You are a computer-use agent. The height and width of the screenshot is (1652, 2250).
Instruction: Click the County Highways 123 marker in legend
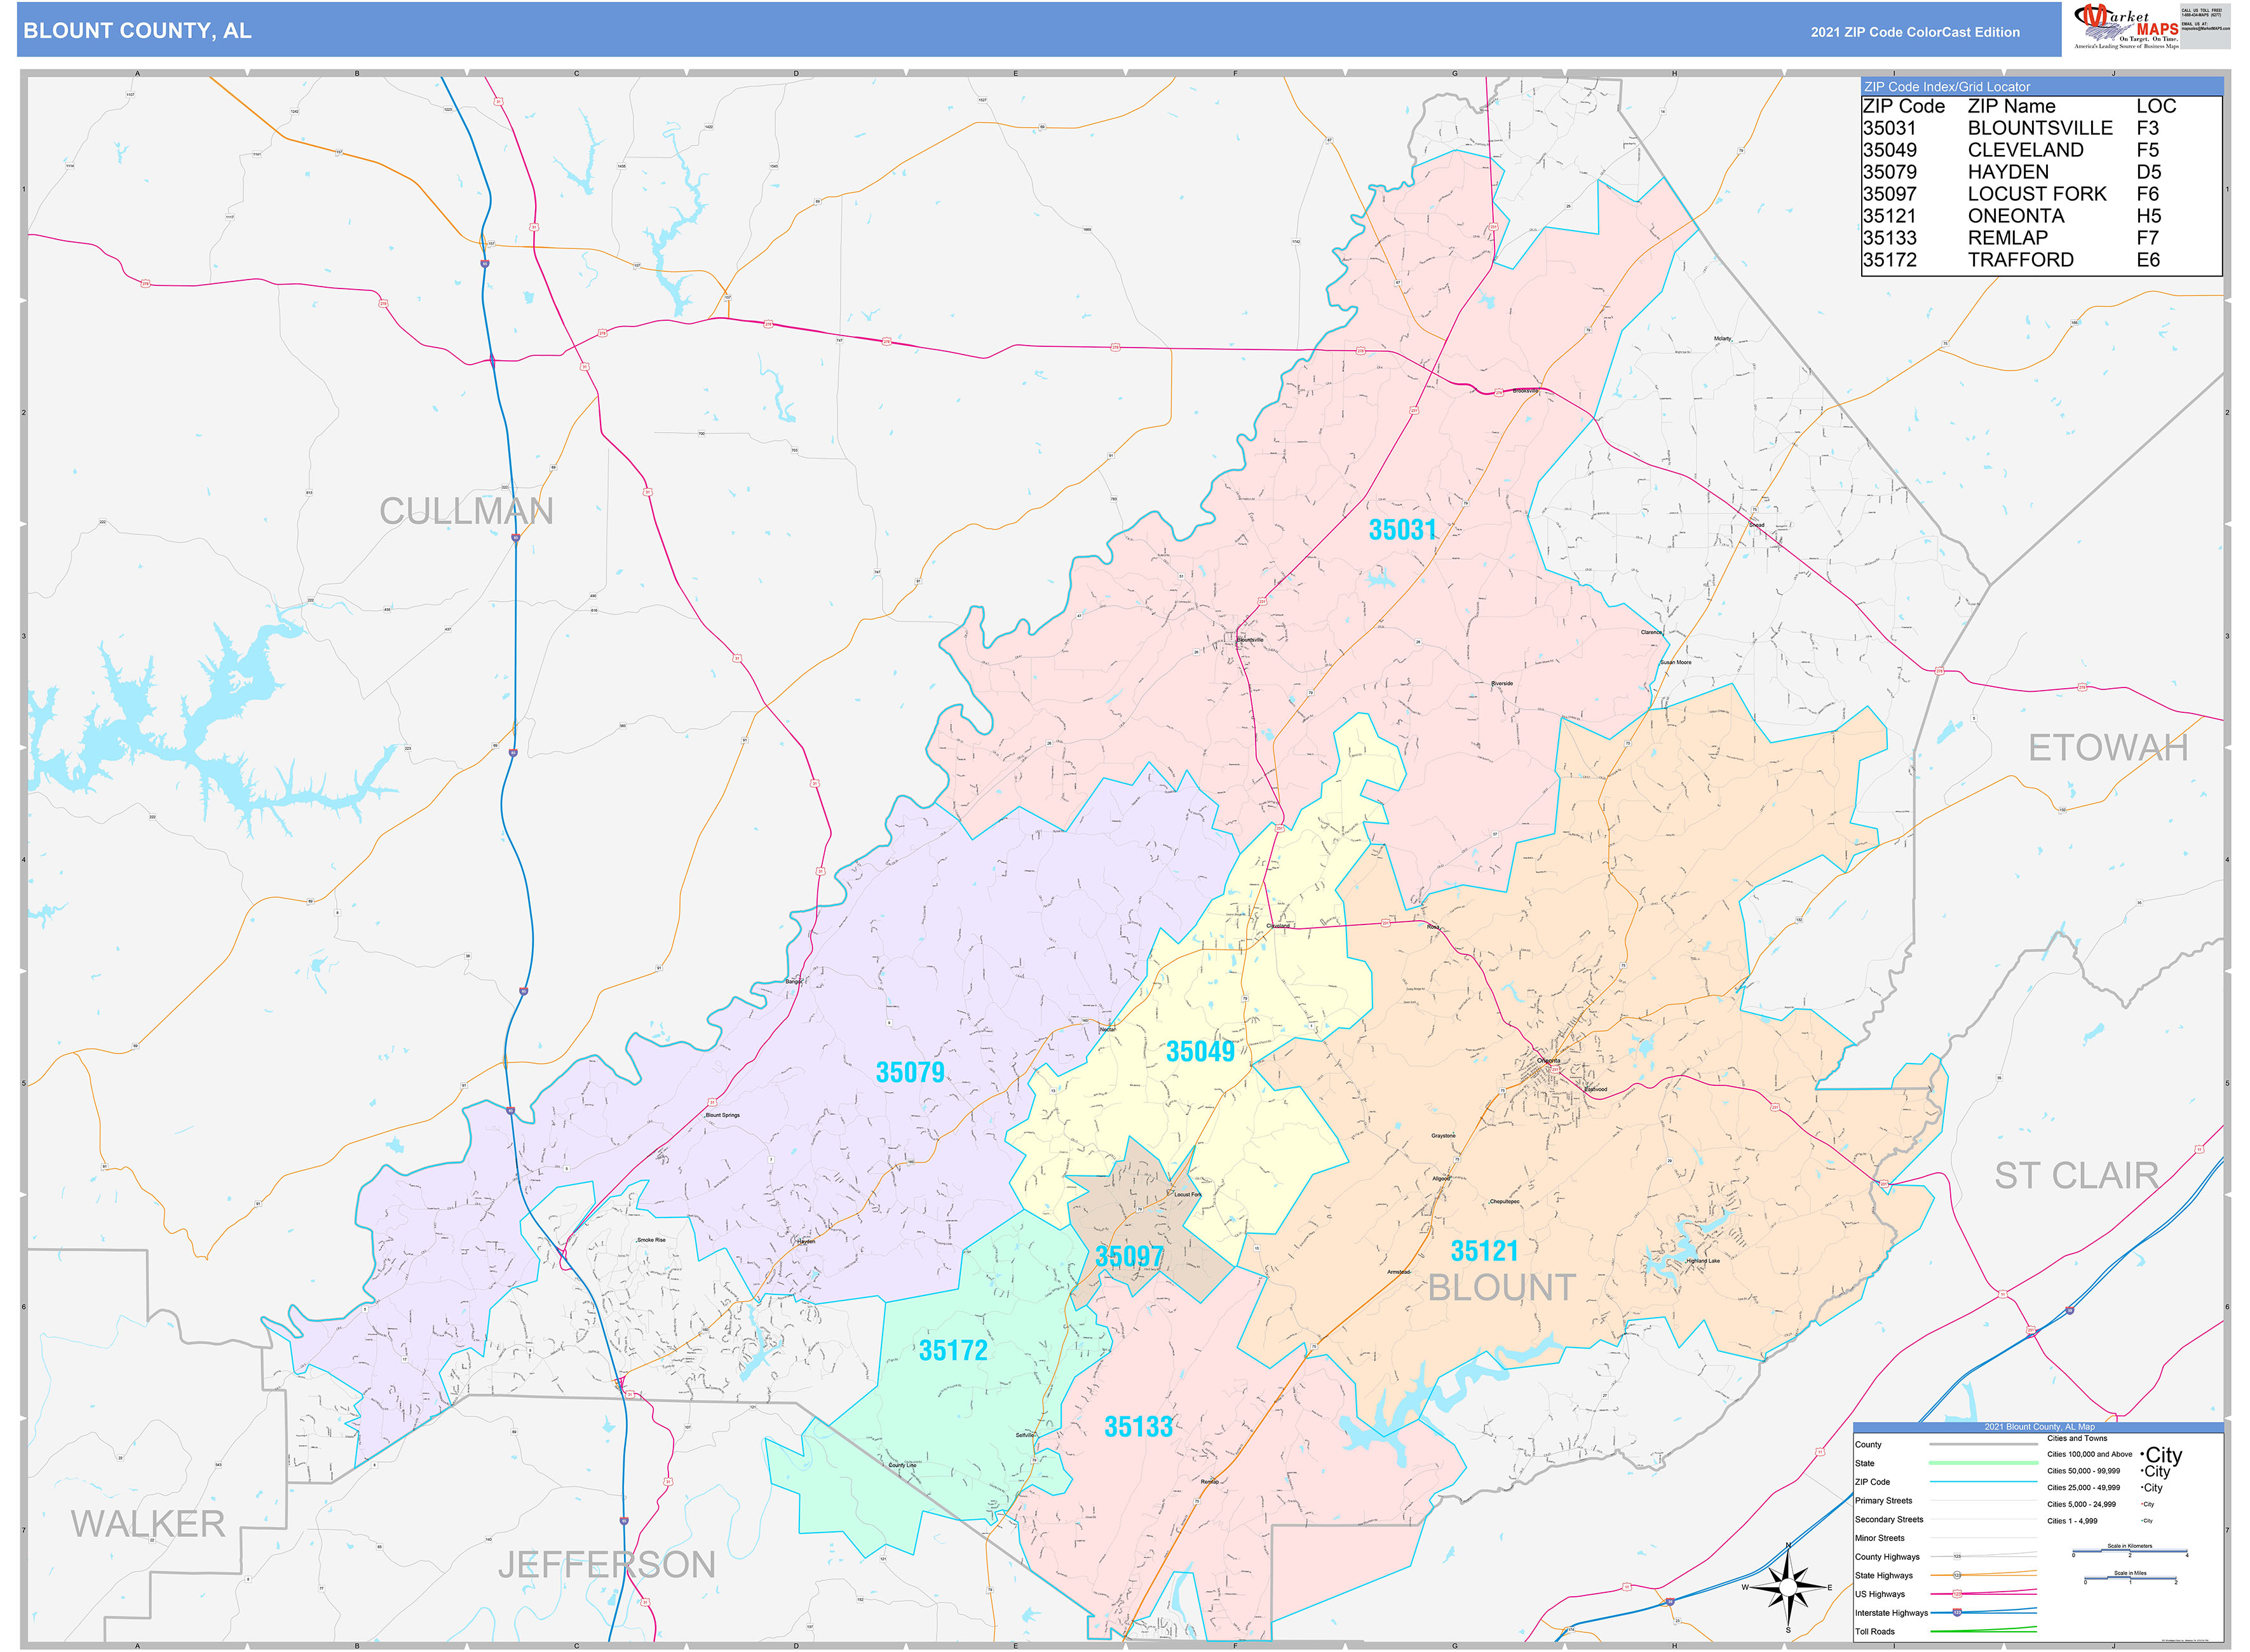(x=1957, y=1556)
